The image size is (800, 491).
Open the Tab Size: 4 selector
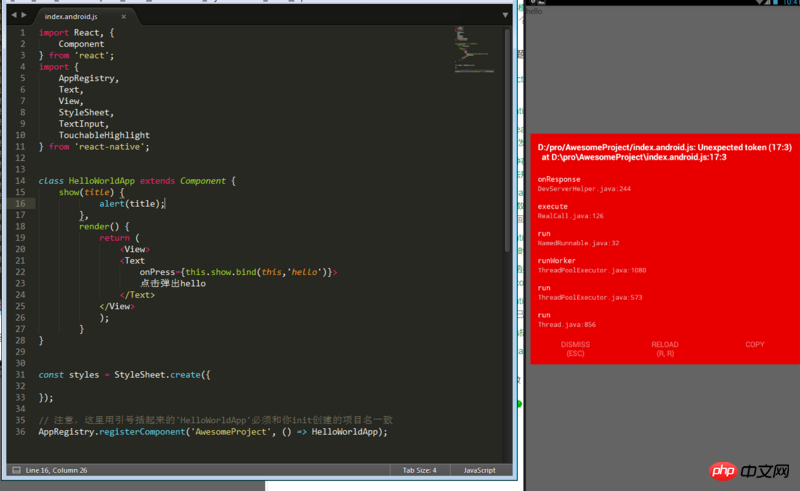pos(419,470)
